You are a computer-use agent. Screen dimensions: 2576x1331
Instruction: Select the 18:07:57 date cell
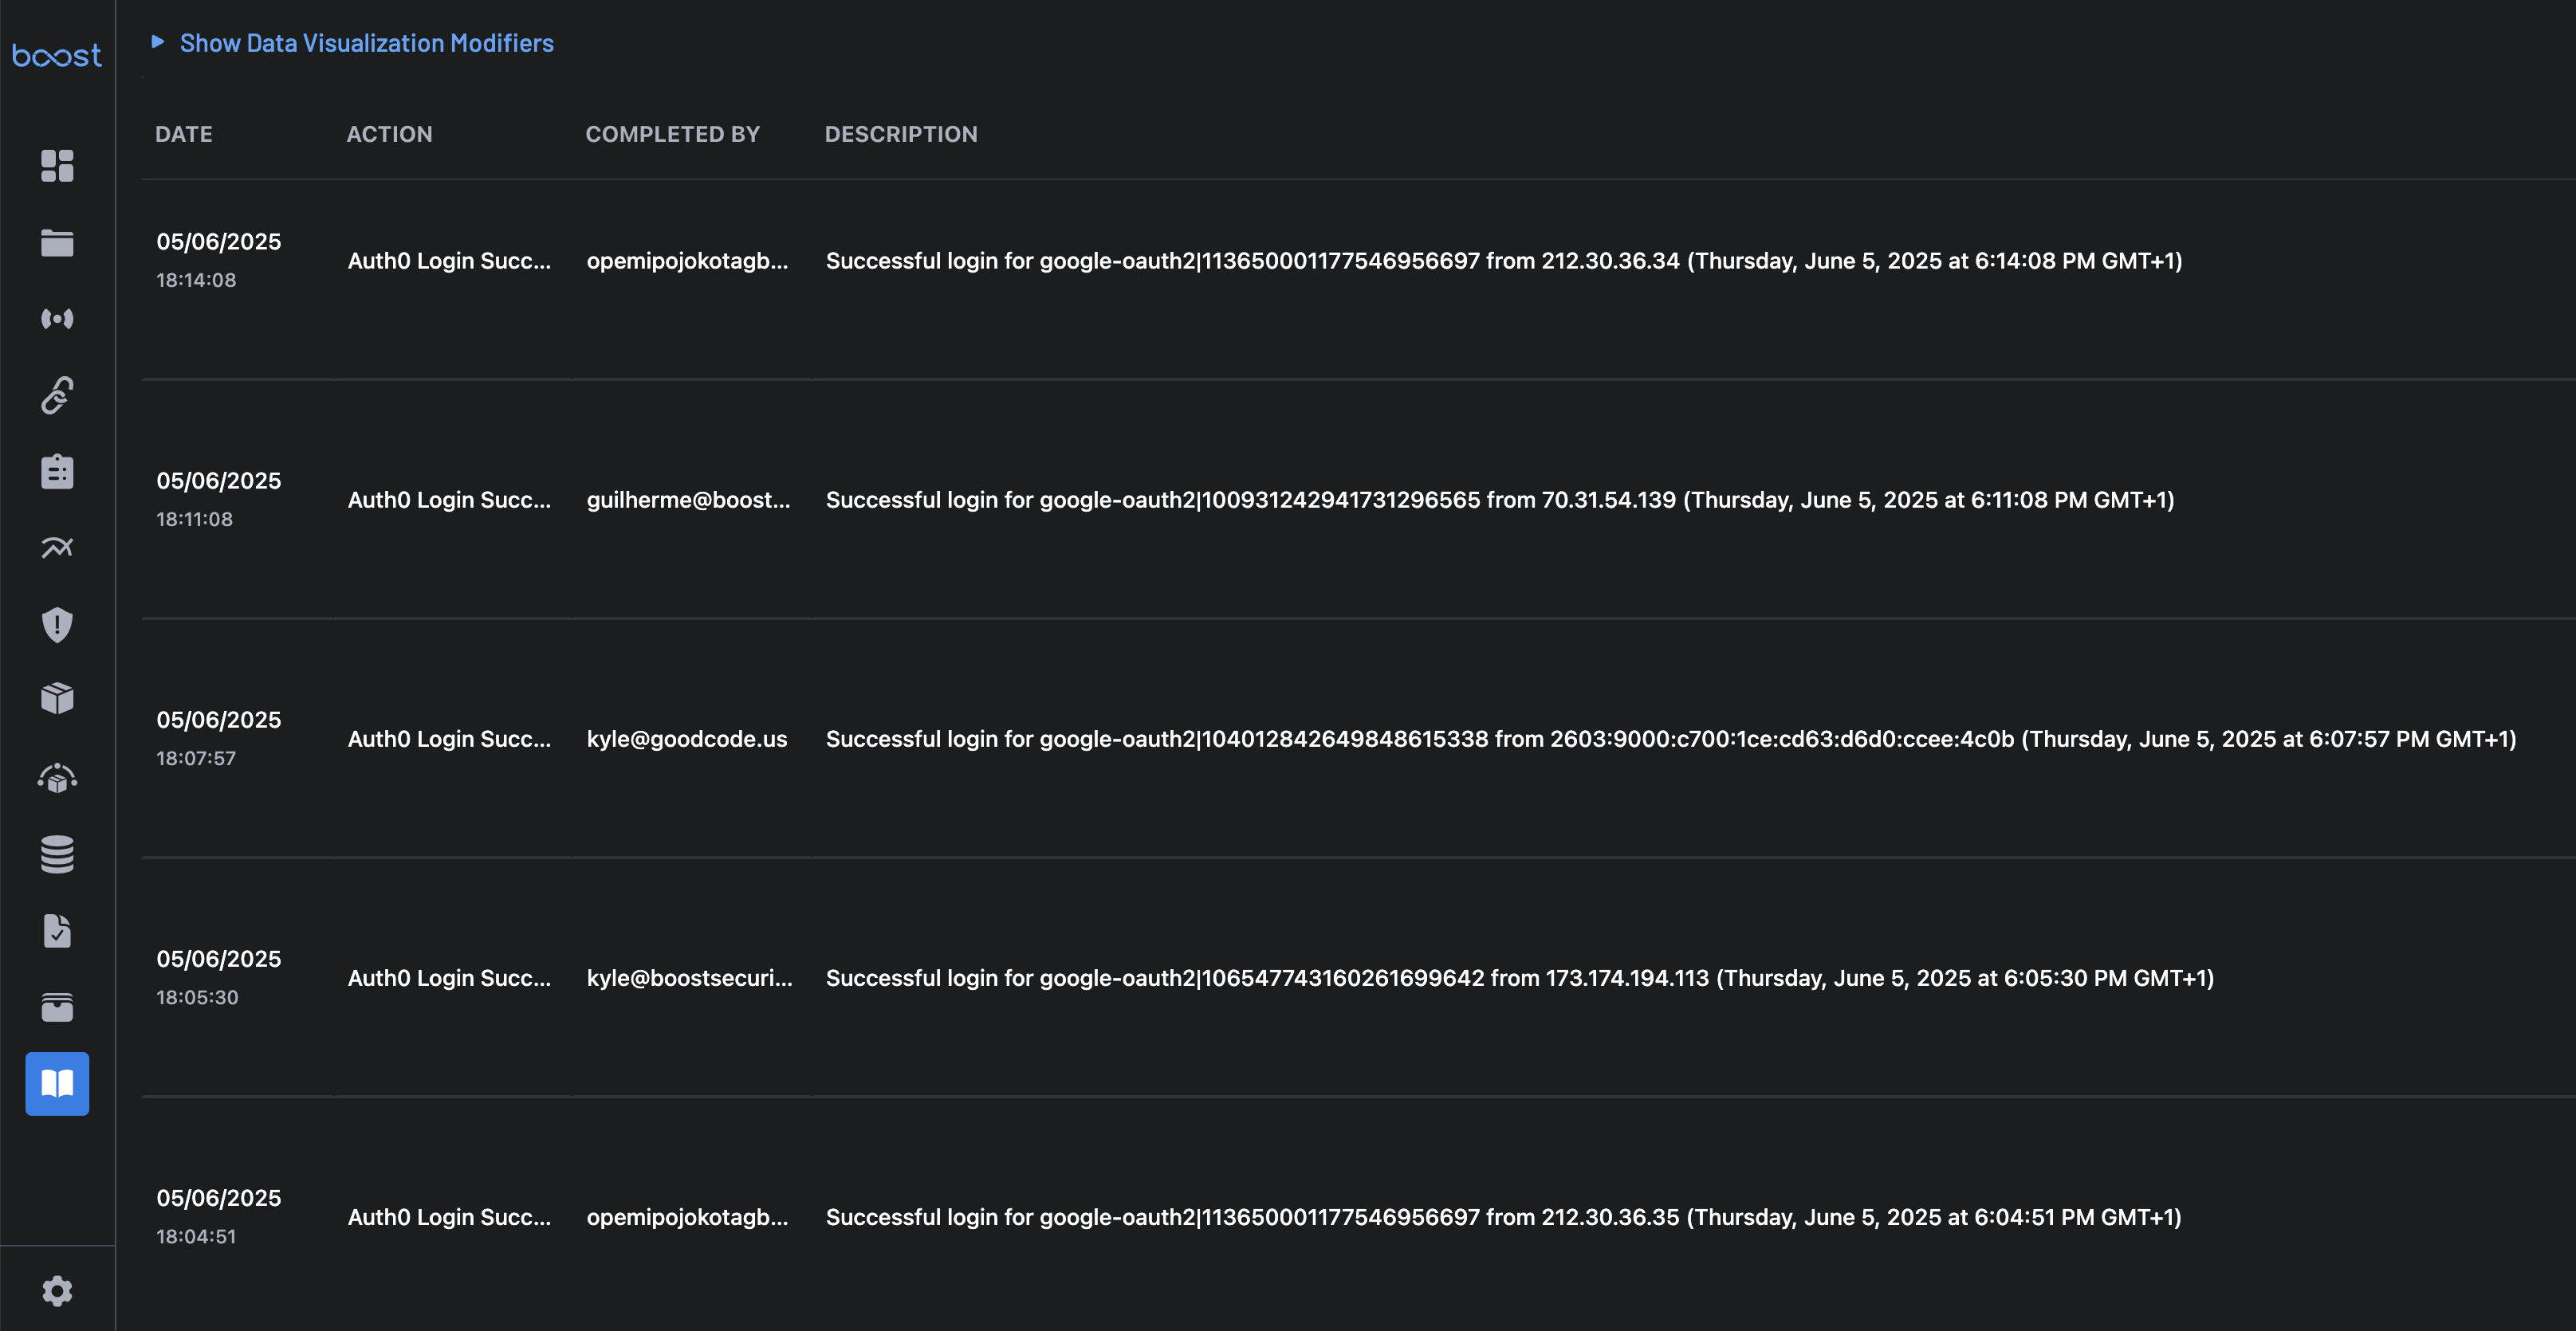pyautogui.click(x=218, y=738)
